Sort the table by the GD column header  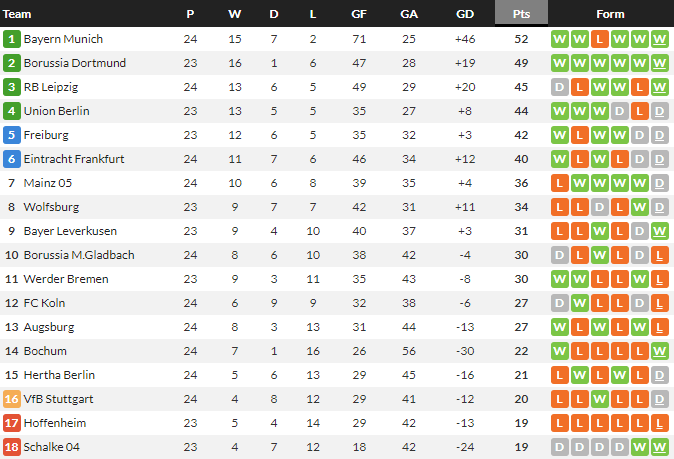click(465, 14)
